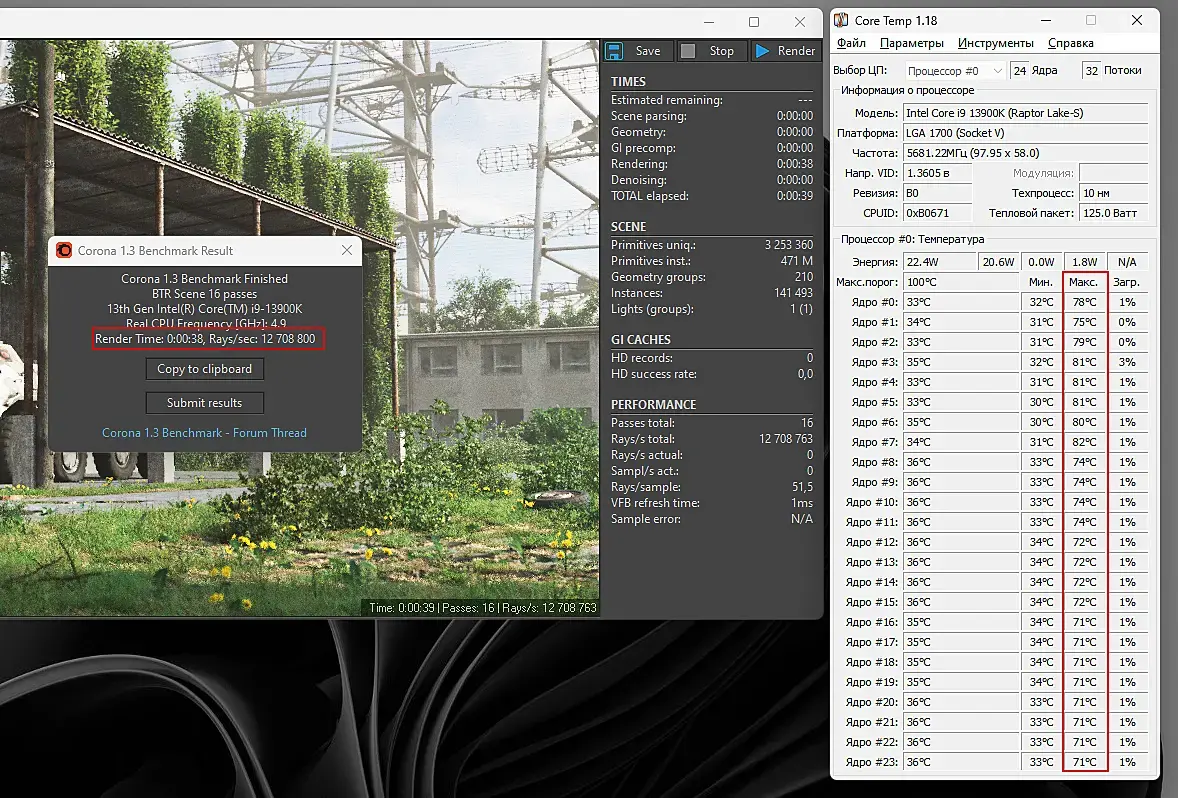Click the Render Time 0:00:38 result line
Screen dimensions: 1178x798
(205, 339)
